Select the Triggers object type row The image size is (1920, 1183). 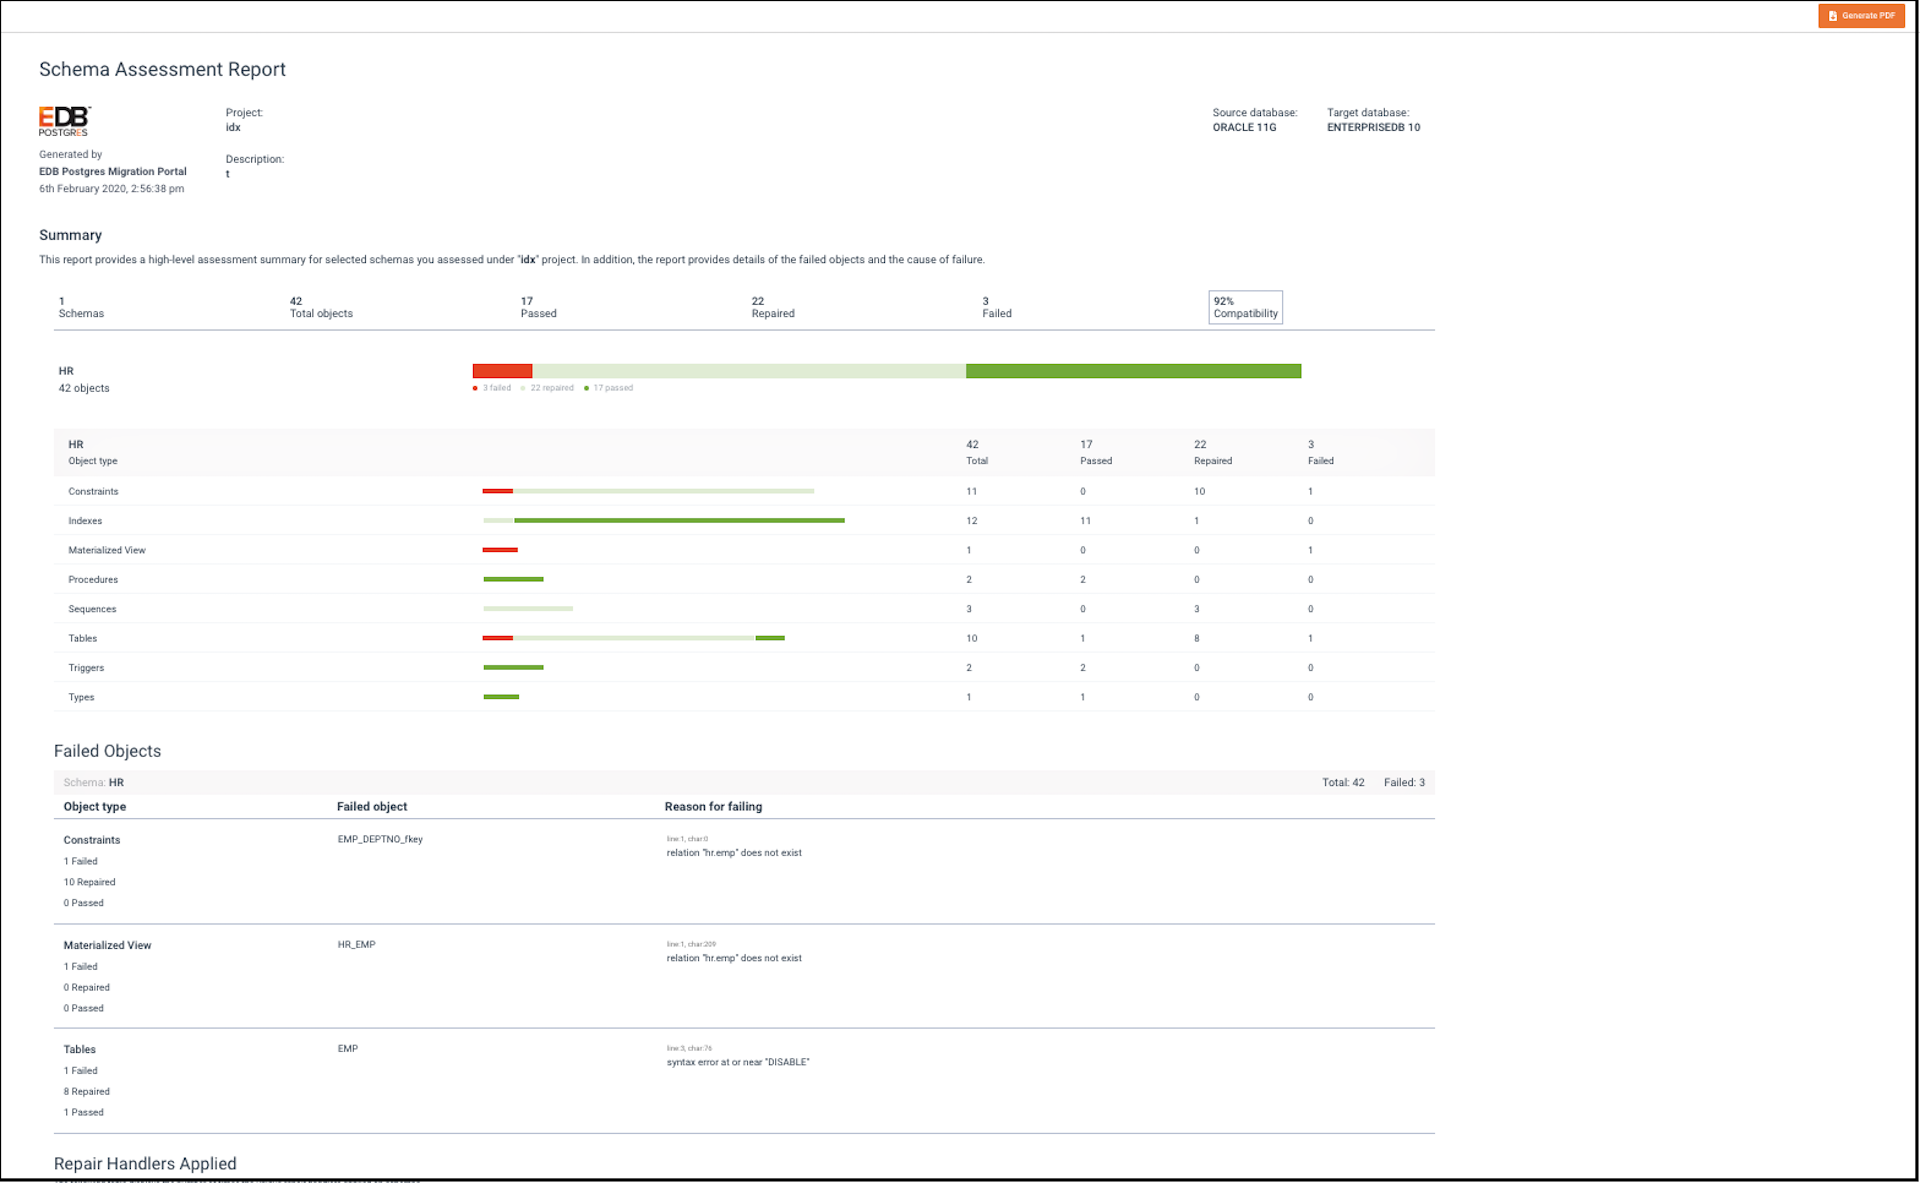coord(744,668)
